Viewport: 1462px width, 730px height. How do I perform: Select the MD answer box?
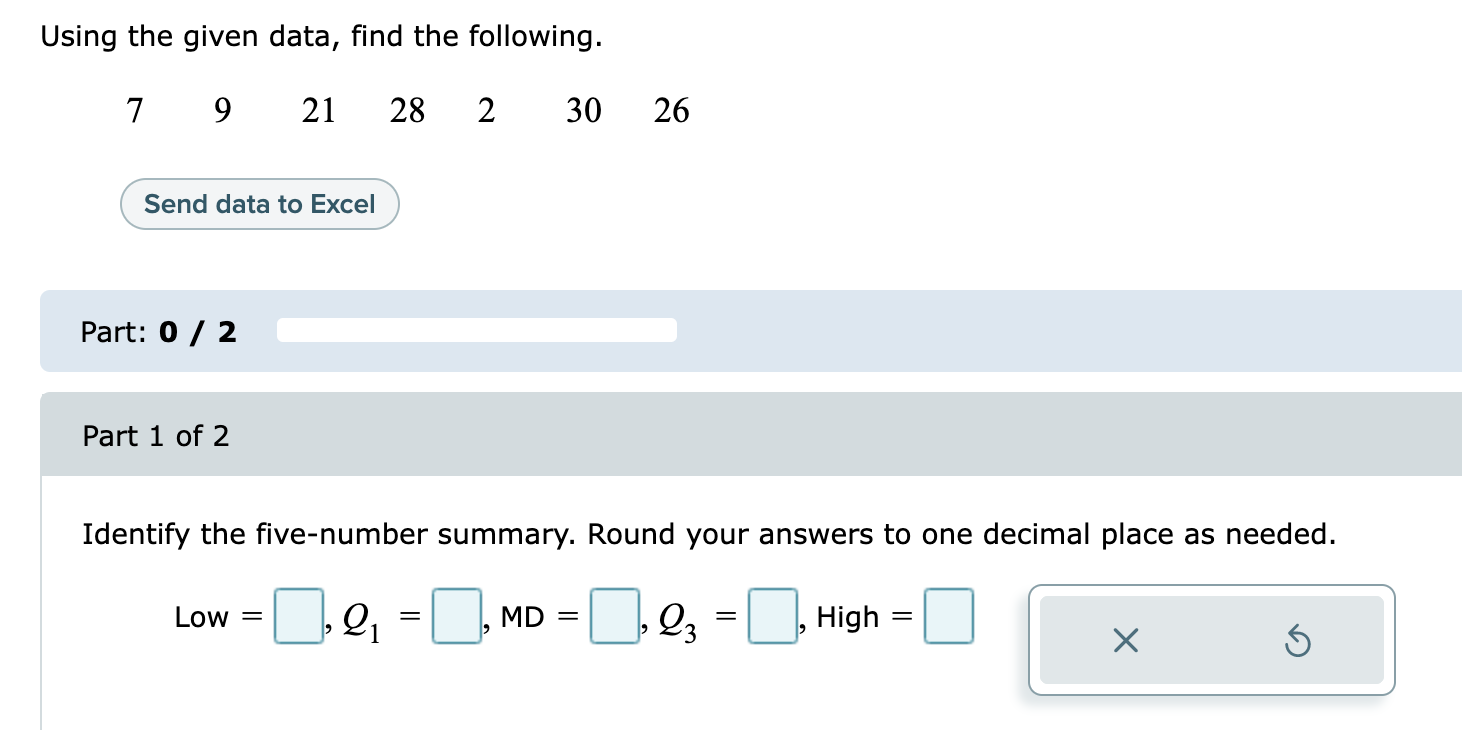coord(615,616)
